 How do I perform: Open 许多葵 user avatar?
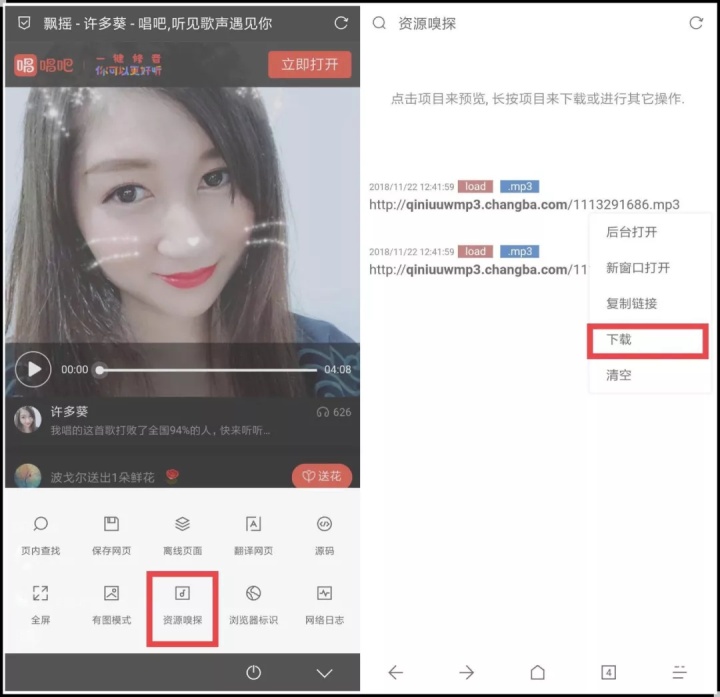[x=28, y=419]
